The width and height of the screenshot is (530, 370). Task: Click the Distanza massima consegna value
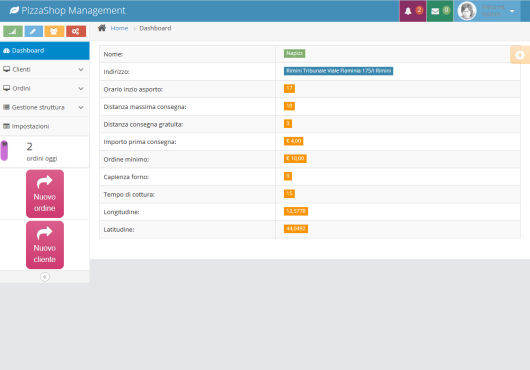coord(289,106)
